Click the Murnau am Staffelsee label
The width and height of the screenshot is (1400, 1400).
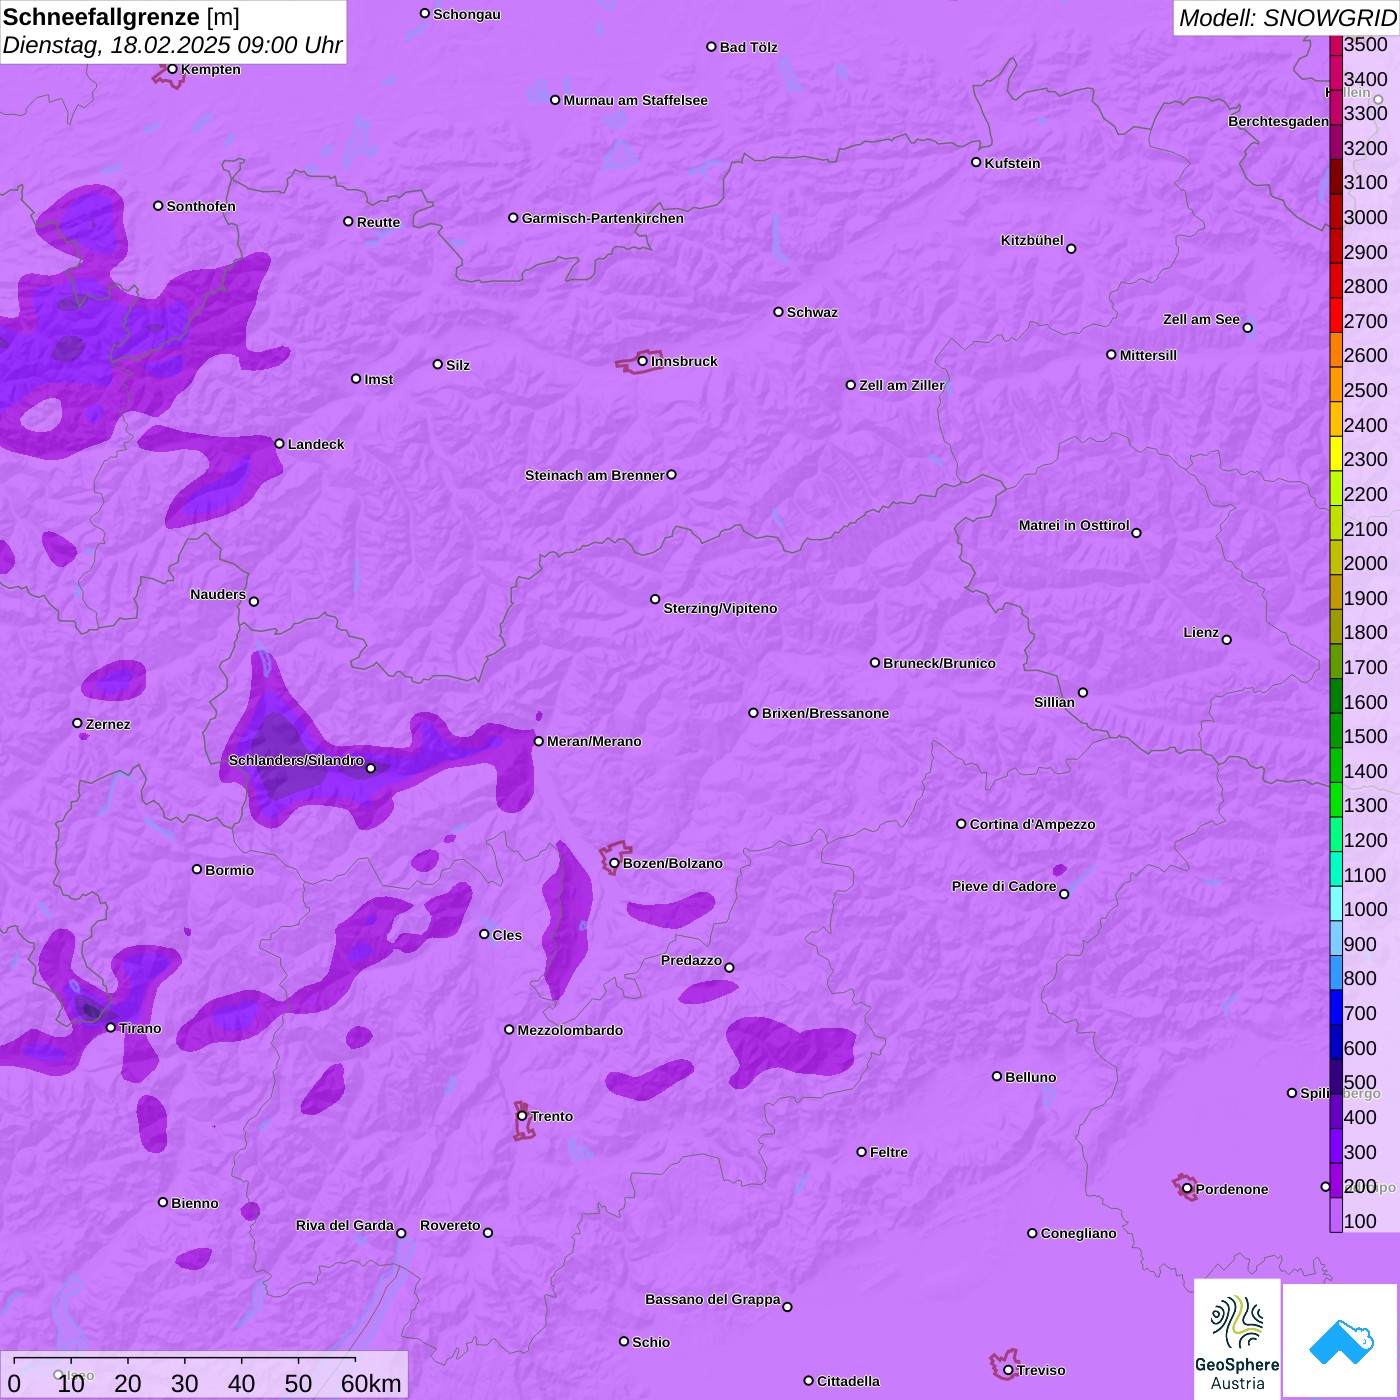[635, 100]
